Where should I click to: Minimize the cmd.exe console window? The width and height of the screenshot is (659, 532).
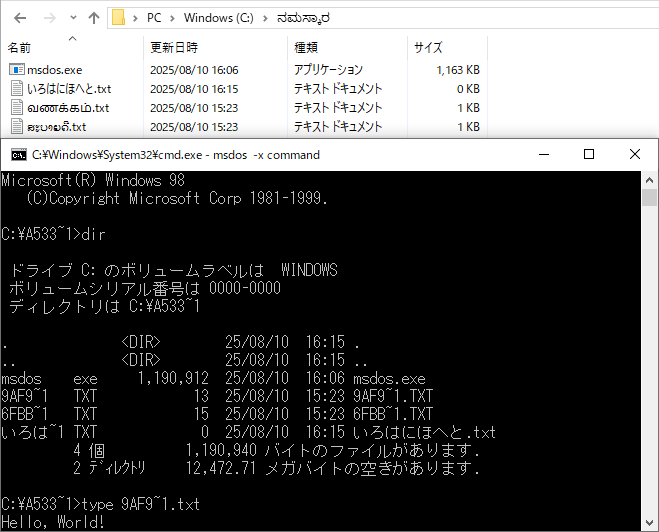[544, 154]
